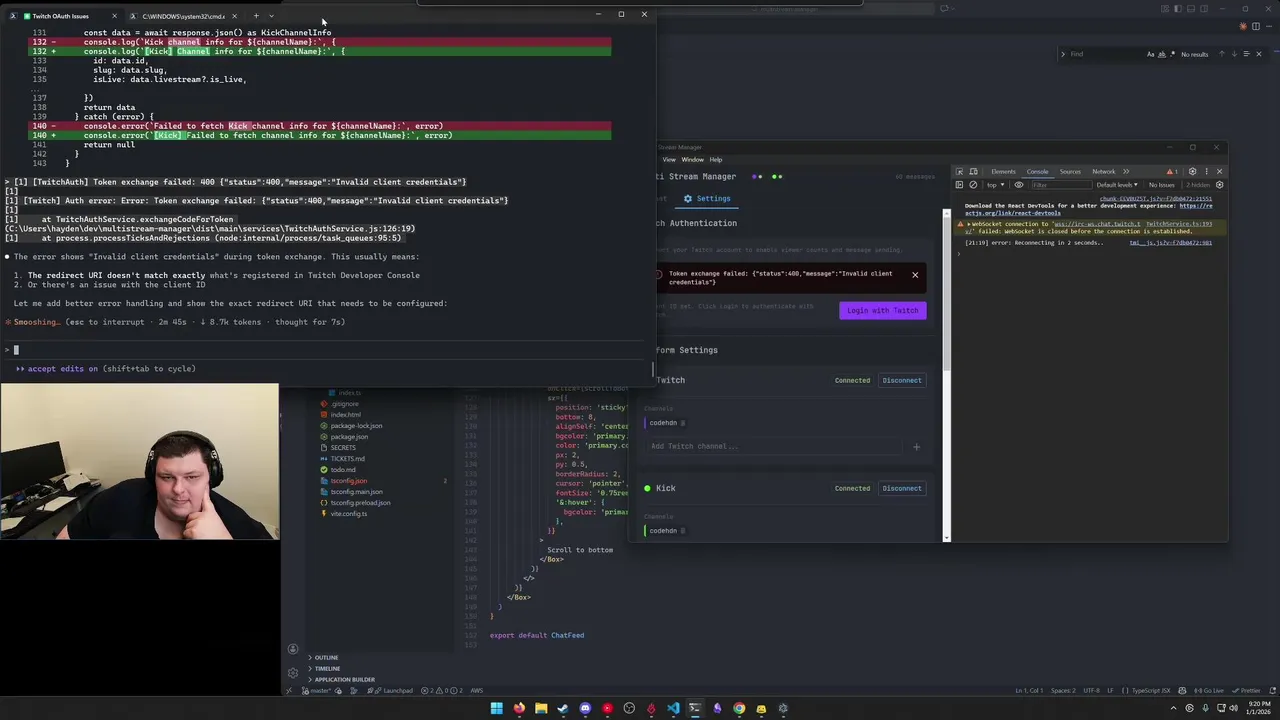The height and width of the screenshot is (720, 1280).
Task: Click the Find box previous match arrow
Action: [1221, 54]
